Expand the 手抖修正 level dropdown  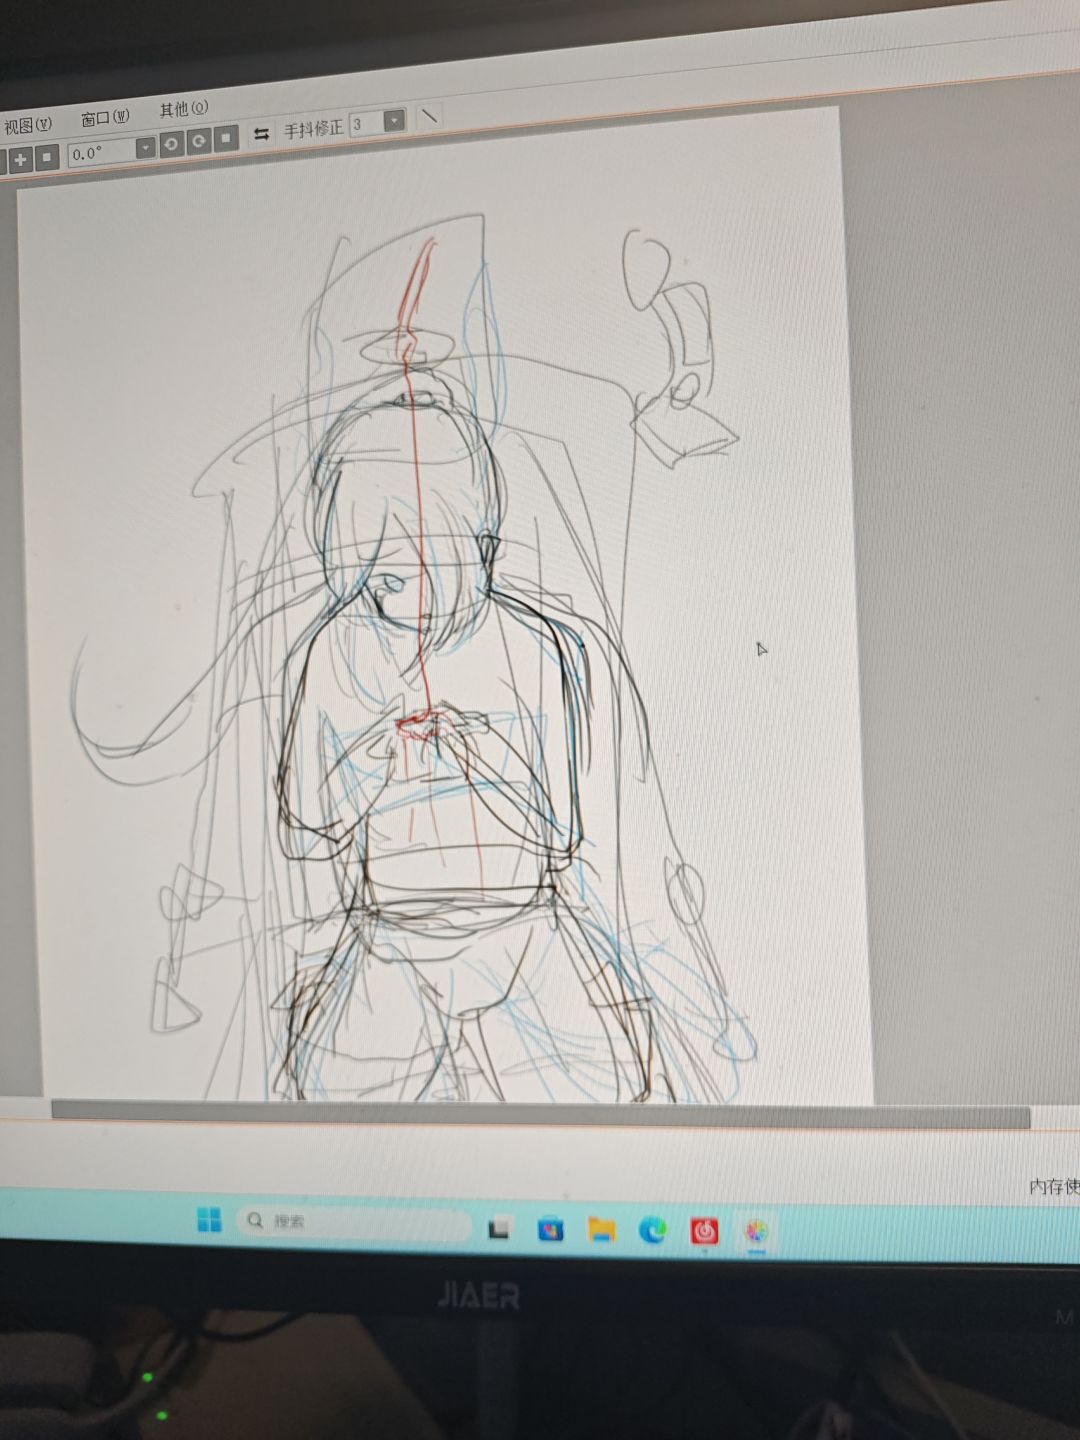pyautogui.click(x=395, y=120)
